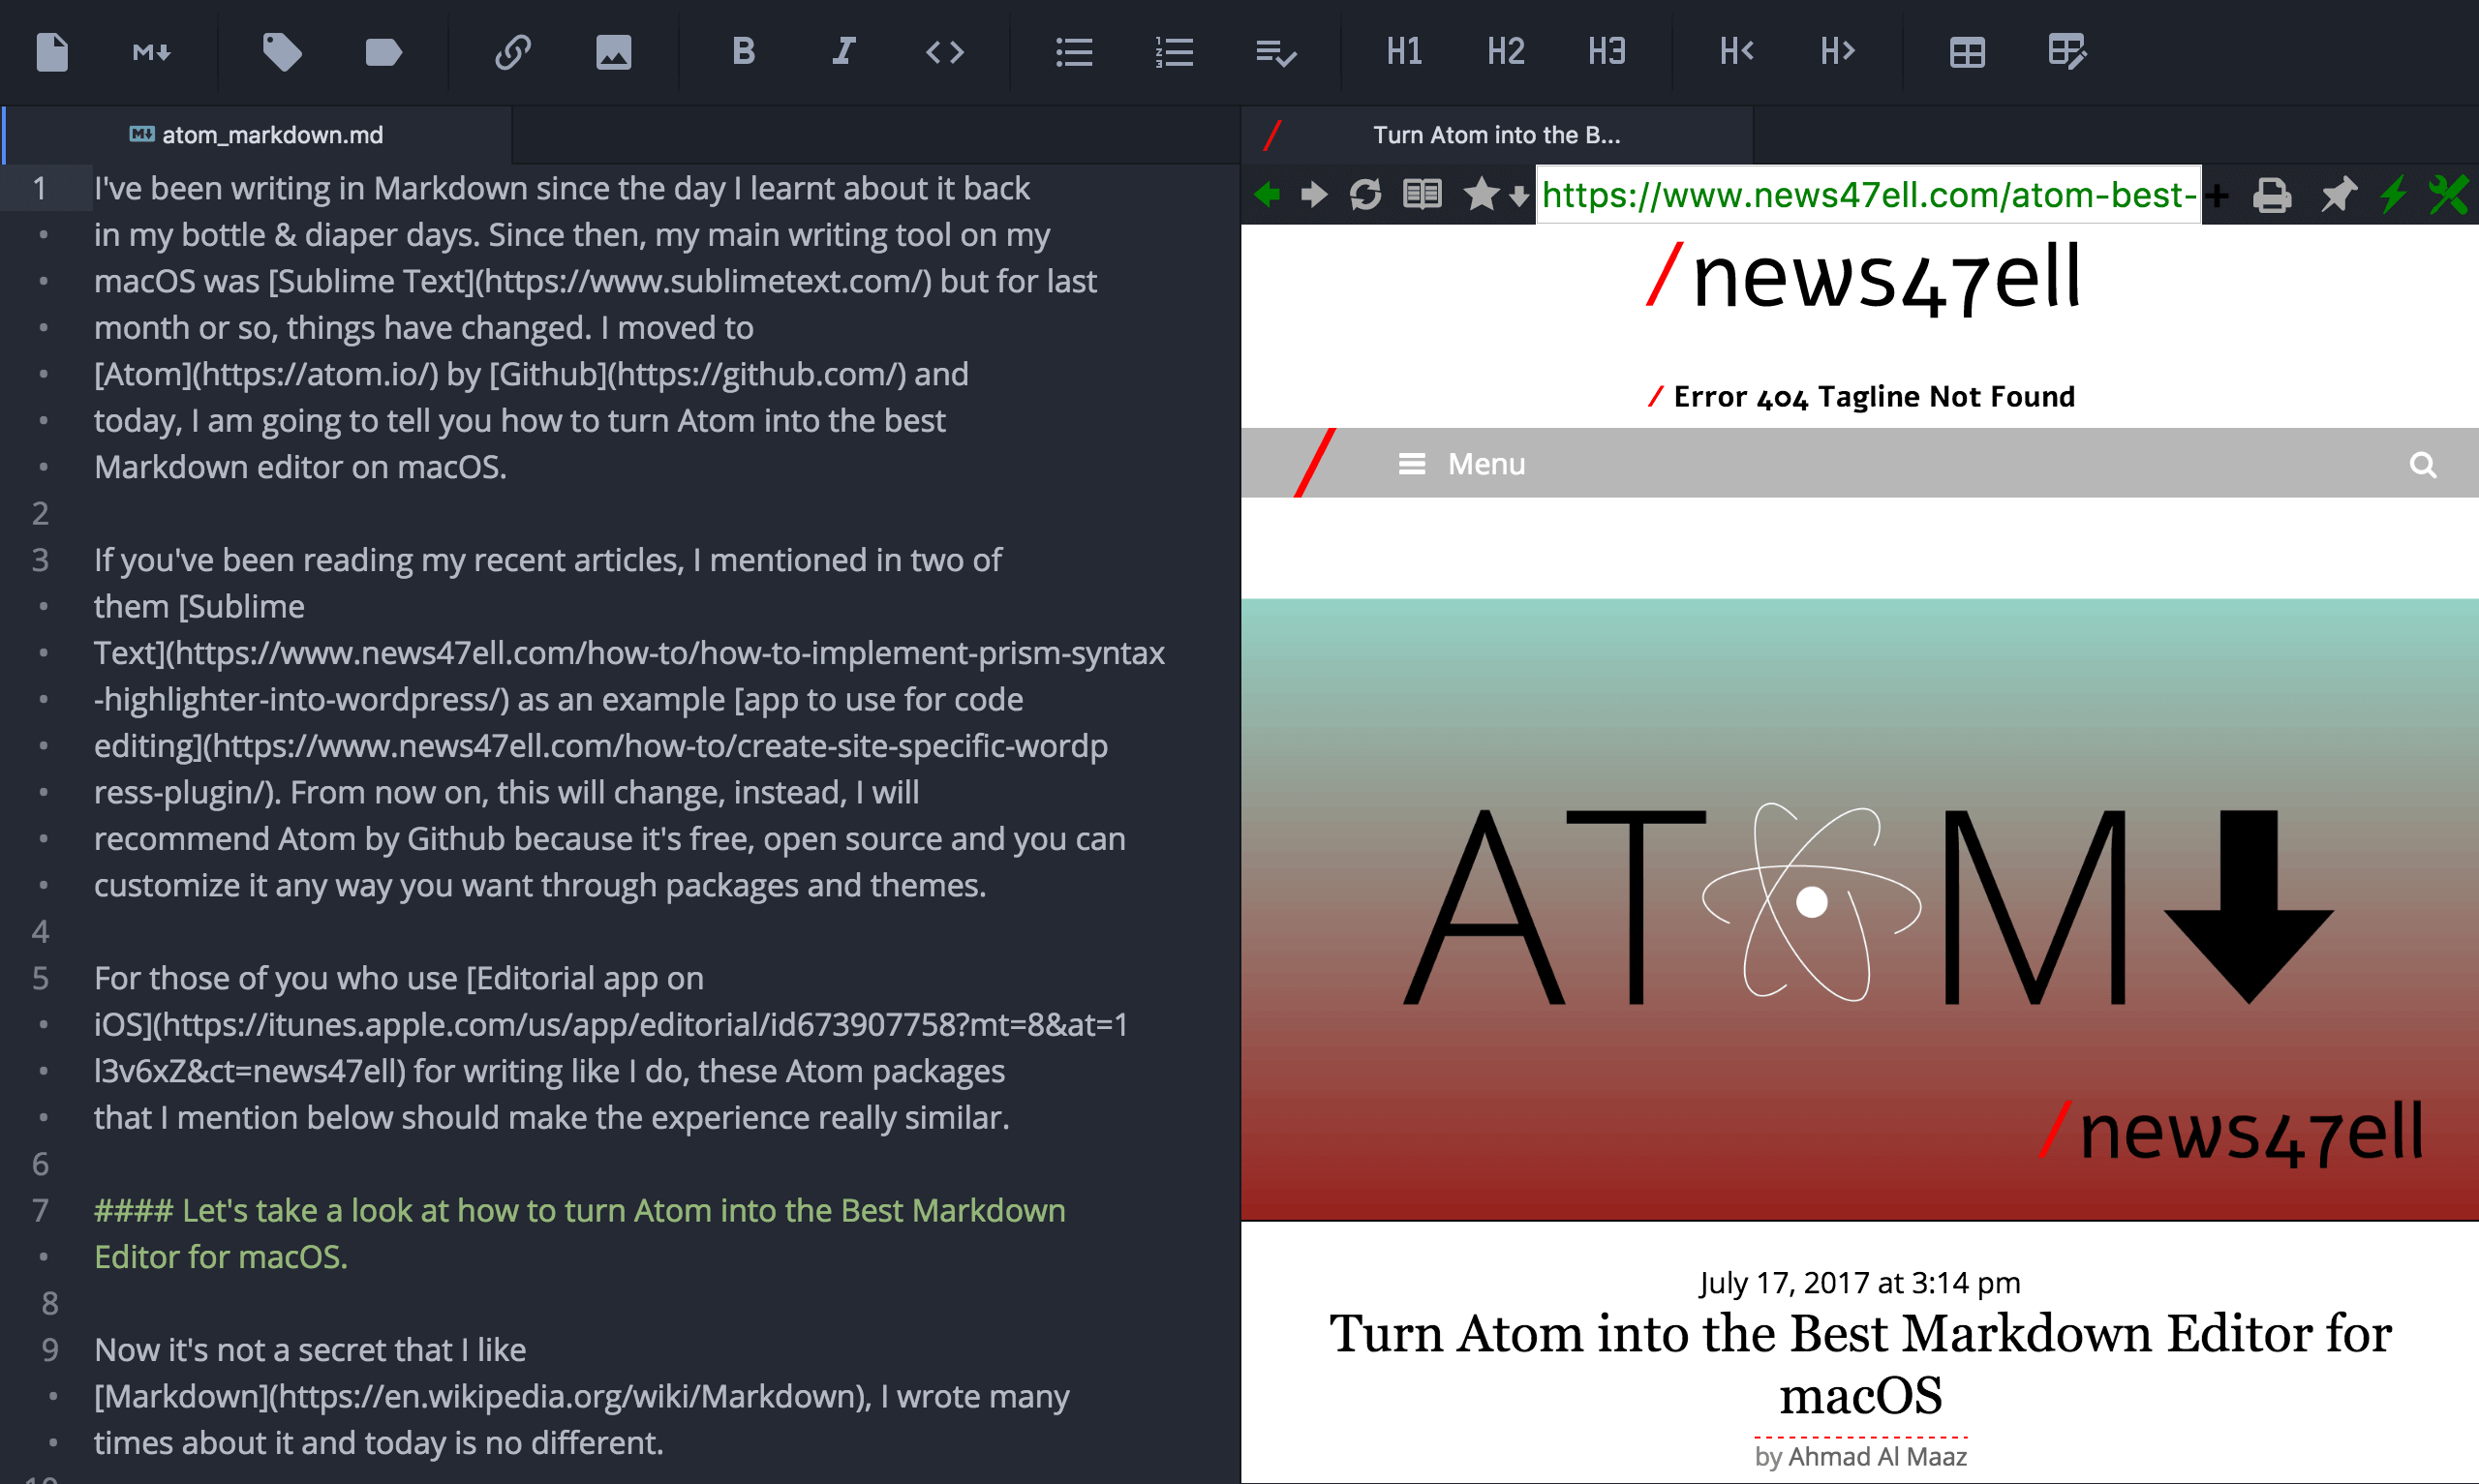Image resolution: width=2479 pixels, height=1484 pixels.
Task: Click the new file icon in toolbar
Action: tap(52, 52)
